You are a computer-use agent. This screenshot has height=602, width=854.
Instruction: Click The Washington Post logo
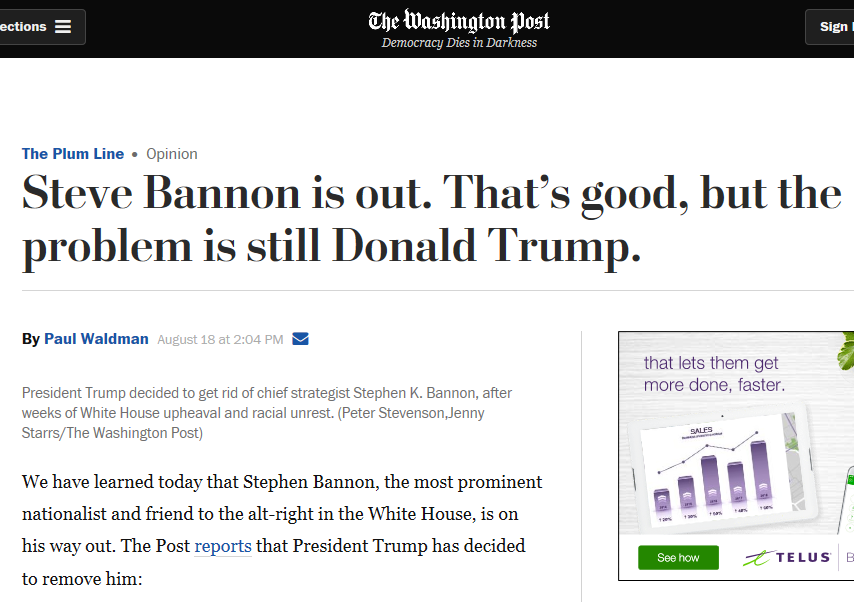(459, 21)
